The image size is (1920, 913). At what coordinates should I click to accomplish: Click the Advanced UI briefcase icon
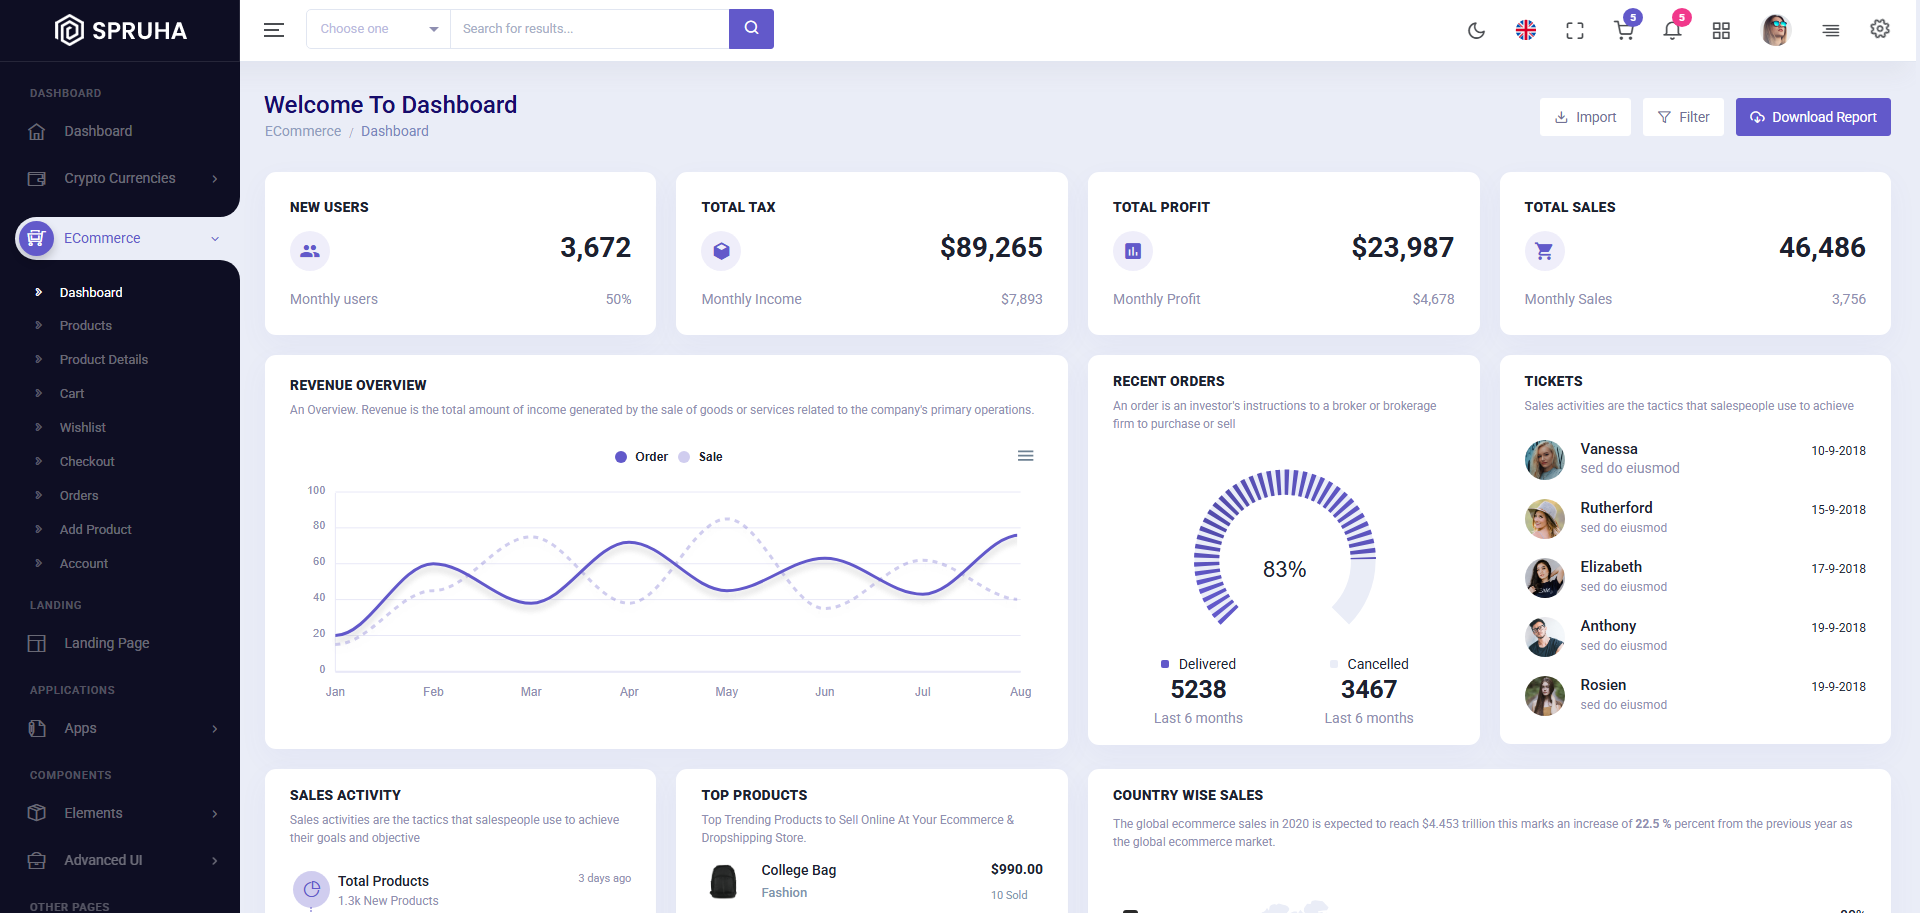[x=37, y=860]
